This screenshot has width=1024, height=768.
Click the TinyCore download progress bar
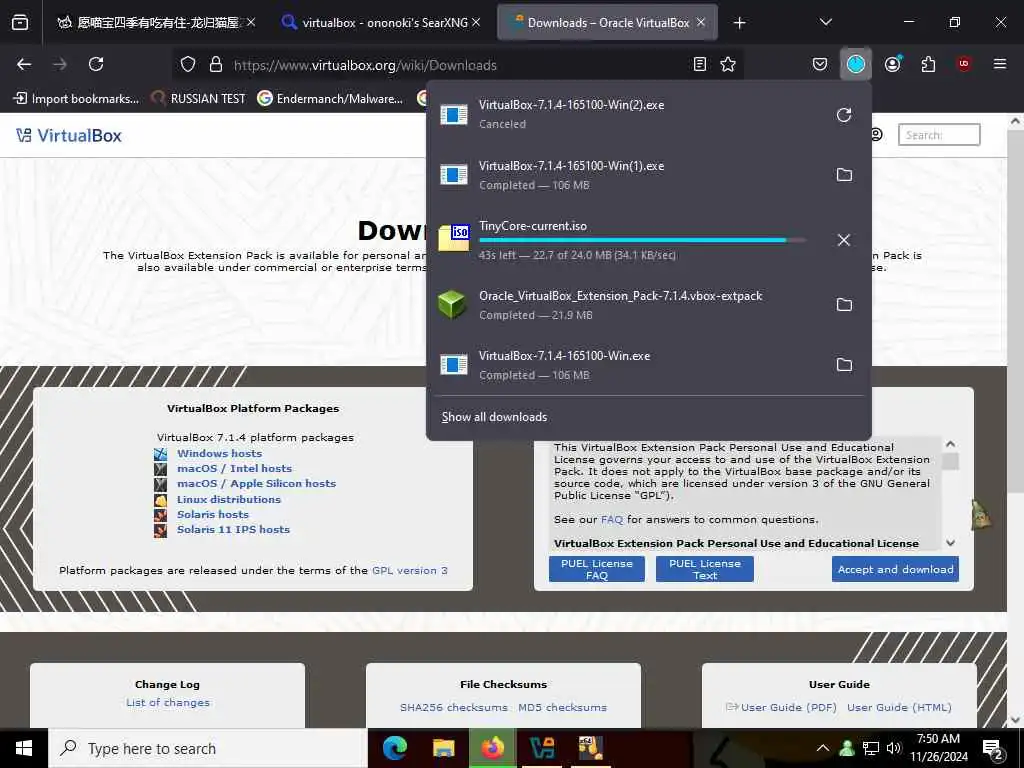(642, 240)
